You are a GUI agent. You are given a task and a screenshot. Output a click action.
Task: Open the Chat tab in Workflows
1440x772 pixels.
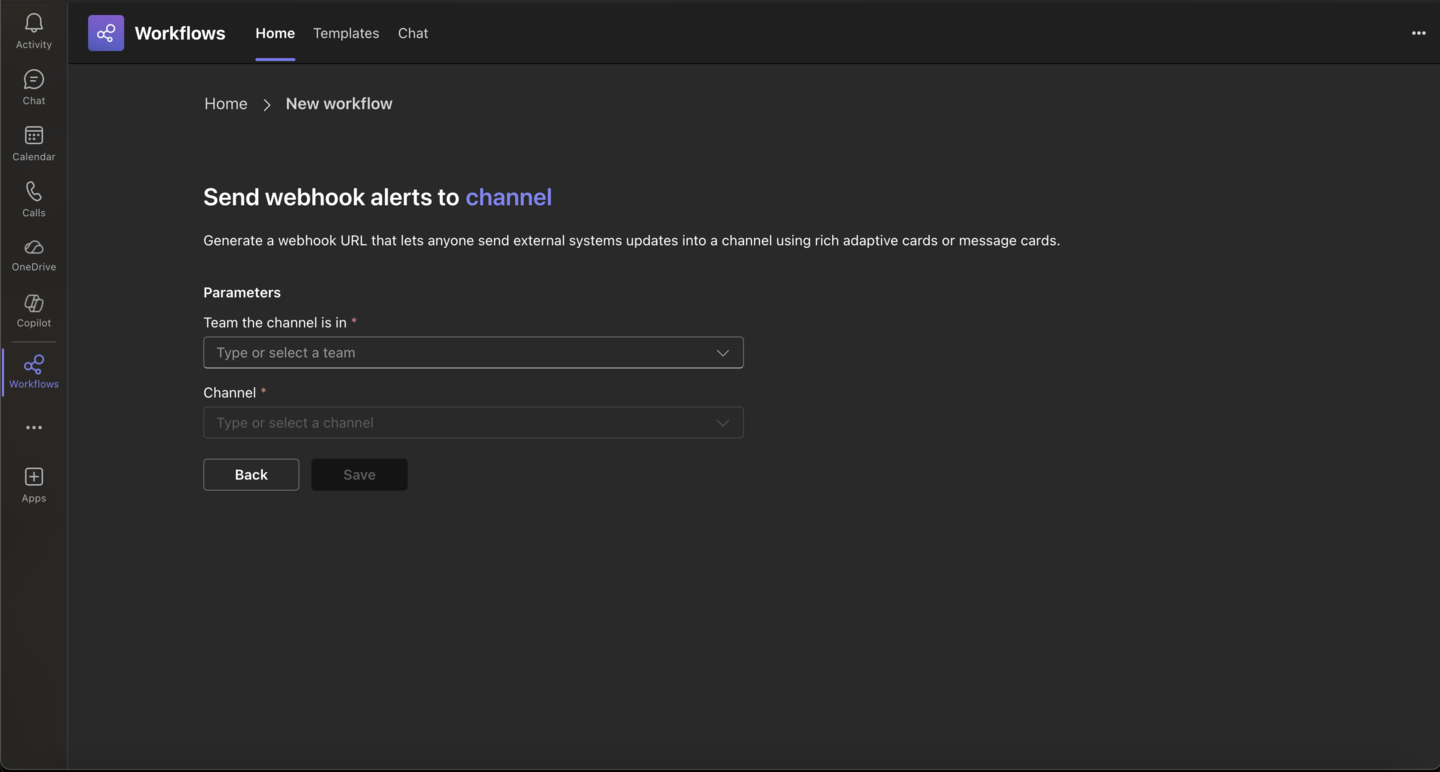click(x=413, y=33)
